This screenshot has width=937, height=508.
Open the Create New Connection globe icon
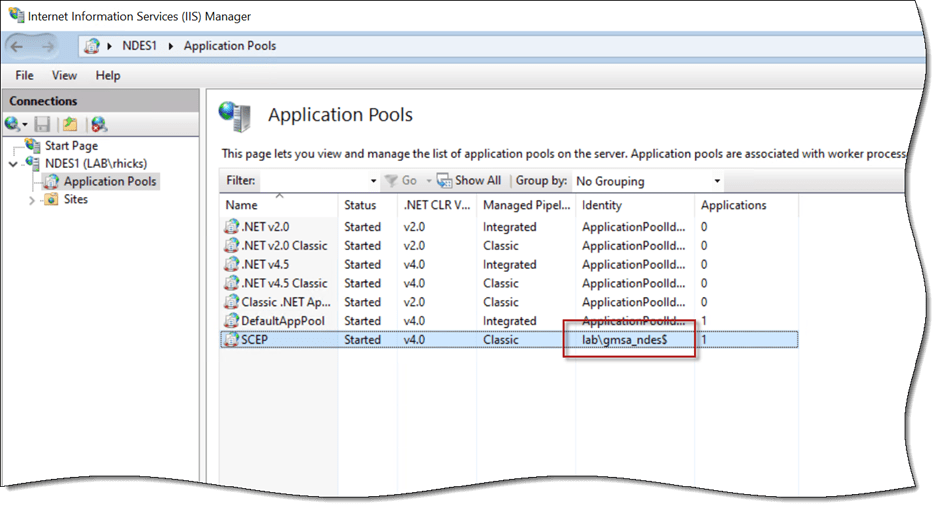(11, 124)
